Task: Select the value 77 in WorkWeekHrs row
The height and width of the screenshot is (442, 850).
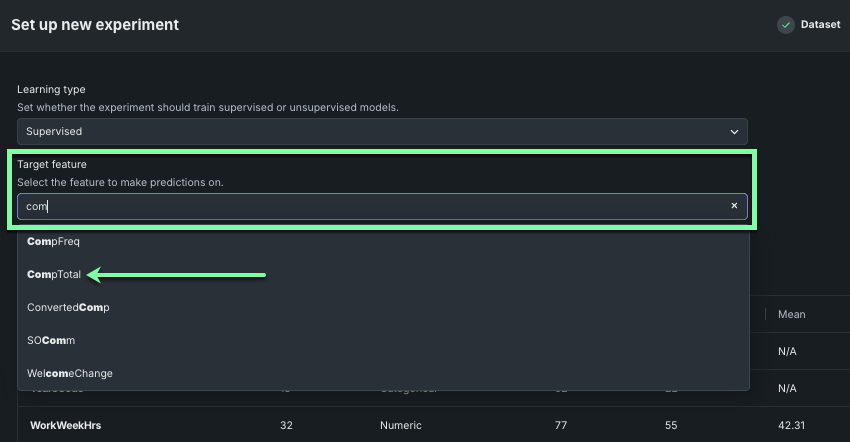Action: 560,425
